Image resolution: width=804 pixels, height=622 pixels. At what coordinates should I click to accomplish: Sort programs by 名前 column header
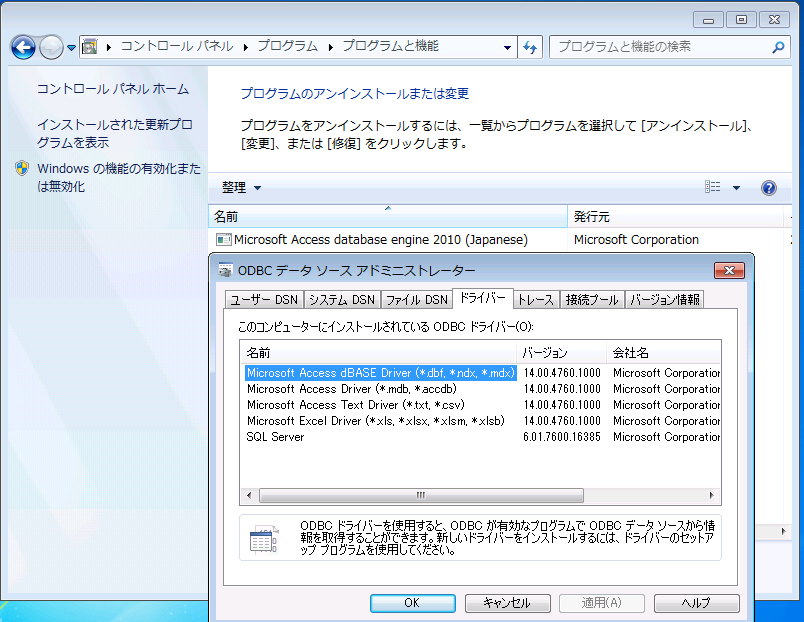point(388,216)
